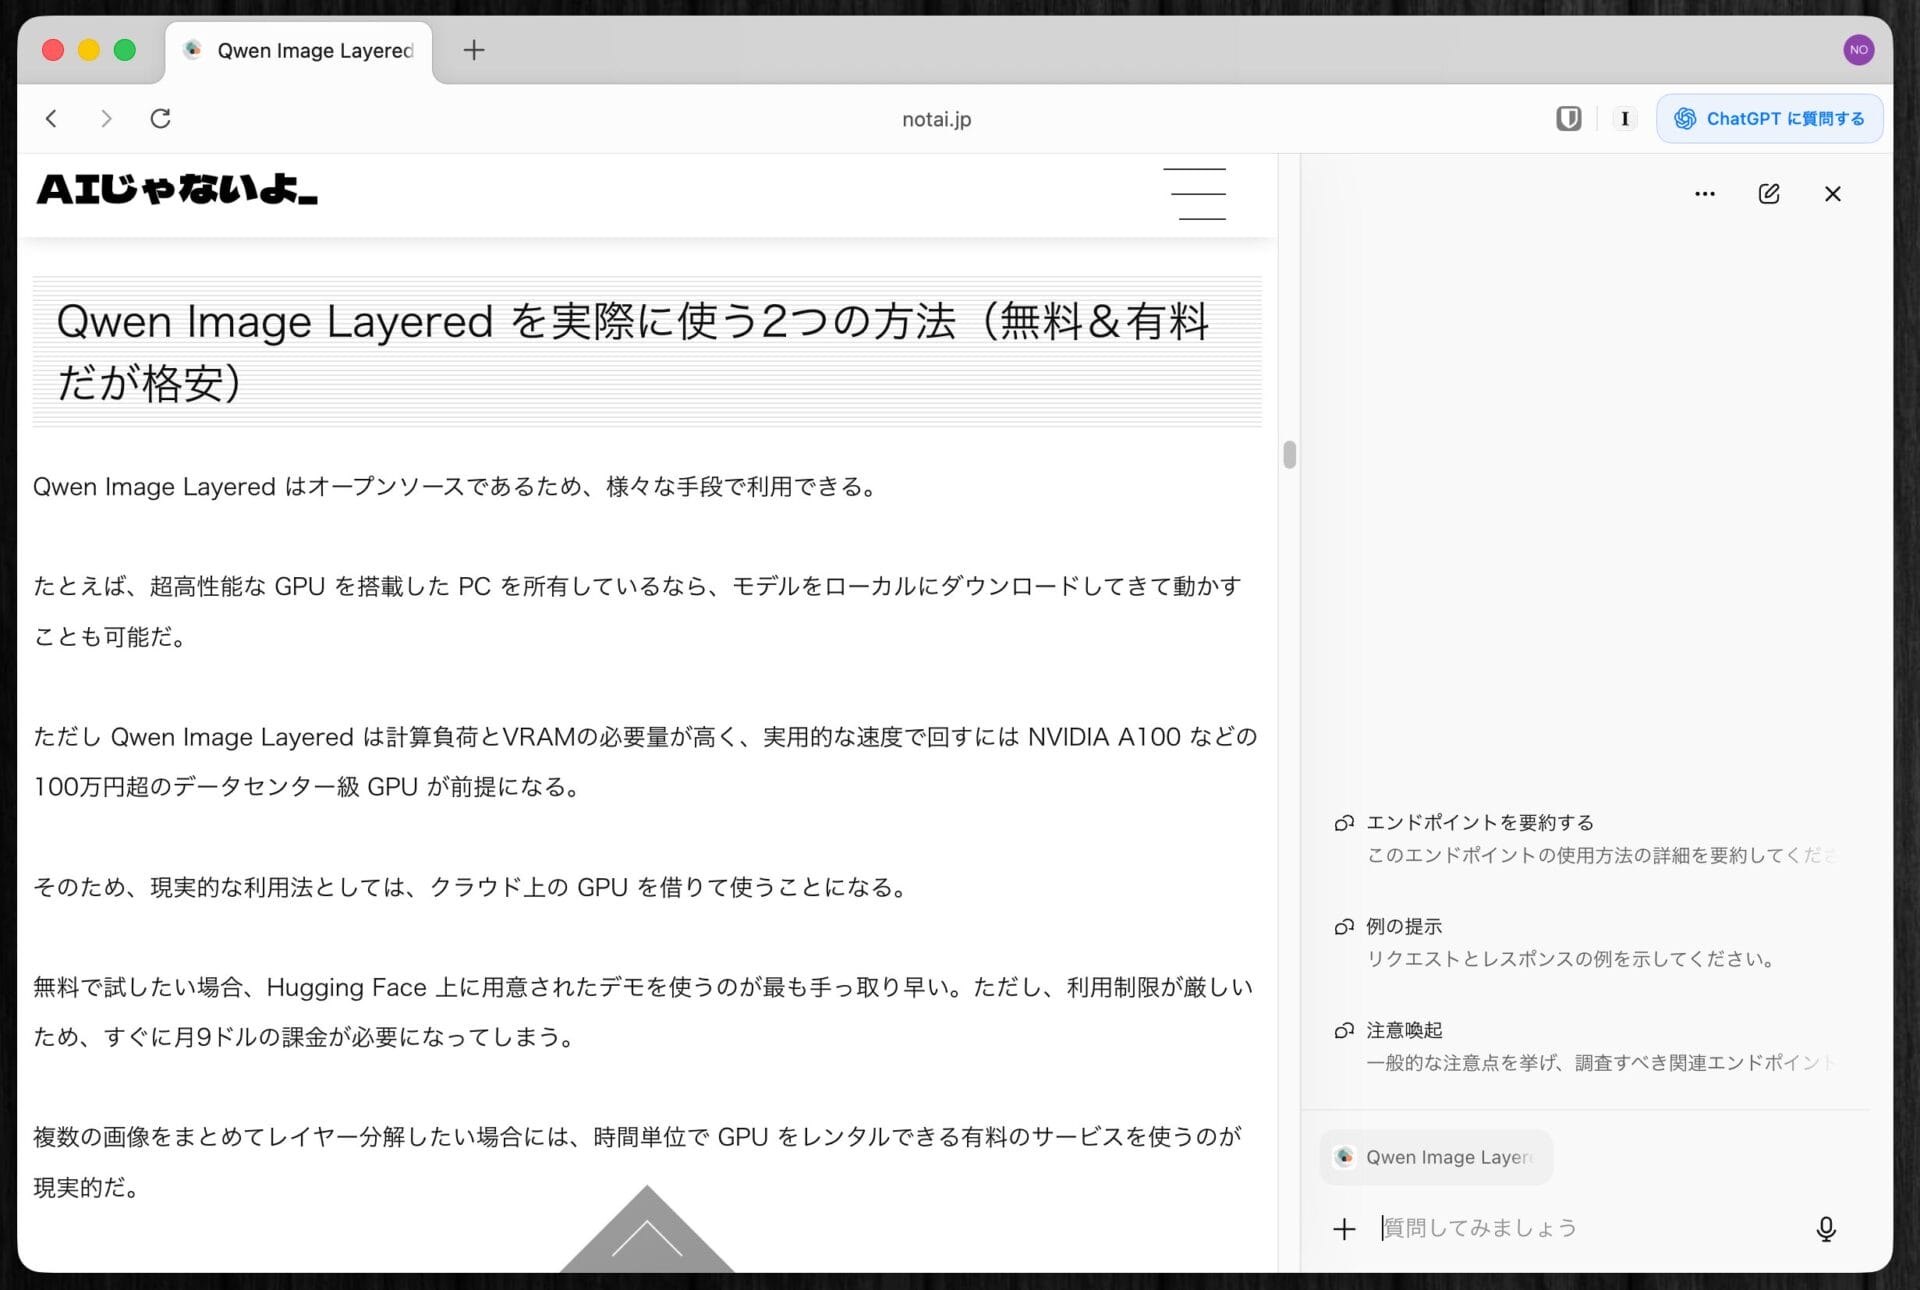Activate voice input with the microphone icon
Image resolution: width=1920 pixels, height=1290 pixels.
click(1826, 1228)
